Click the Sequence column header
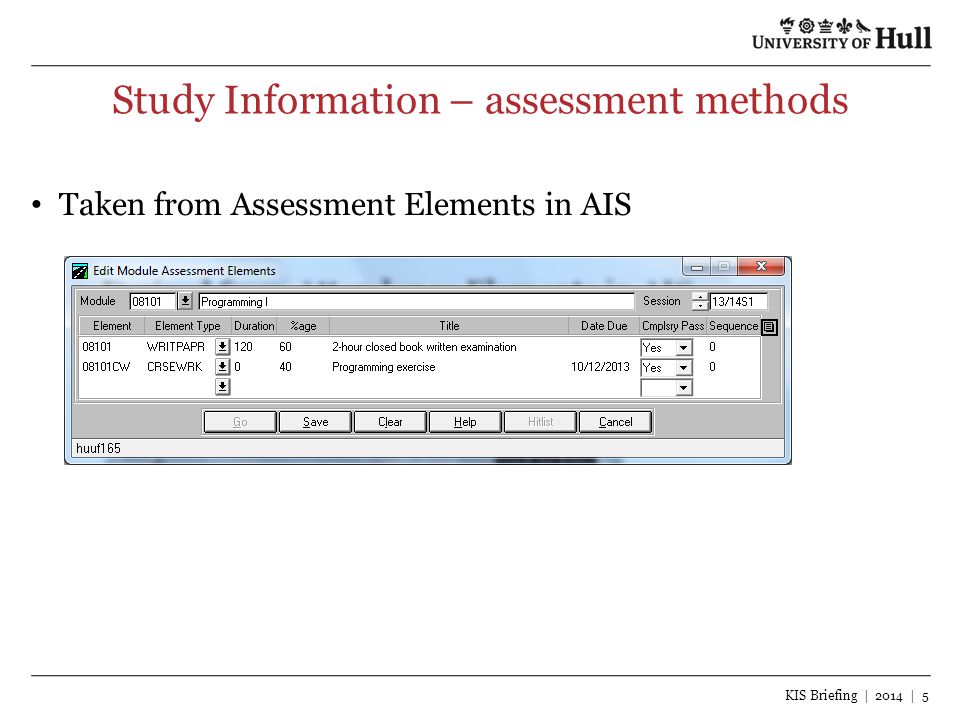The width and height of the screenshot is (960, 720). point(733,326)
